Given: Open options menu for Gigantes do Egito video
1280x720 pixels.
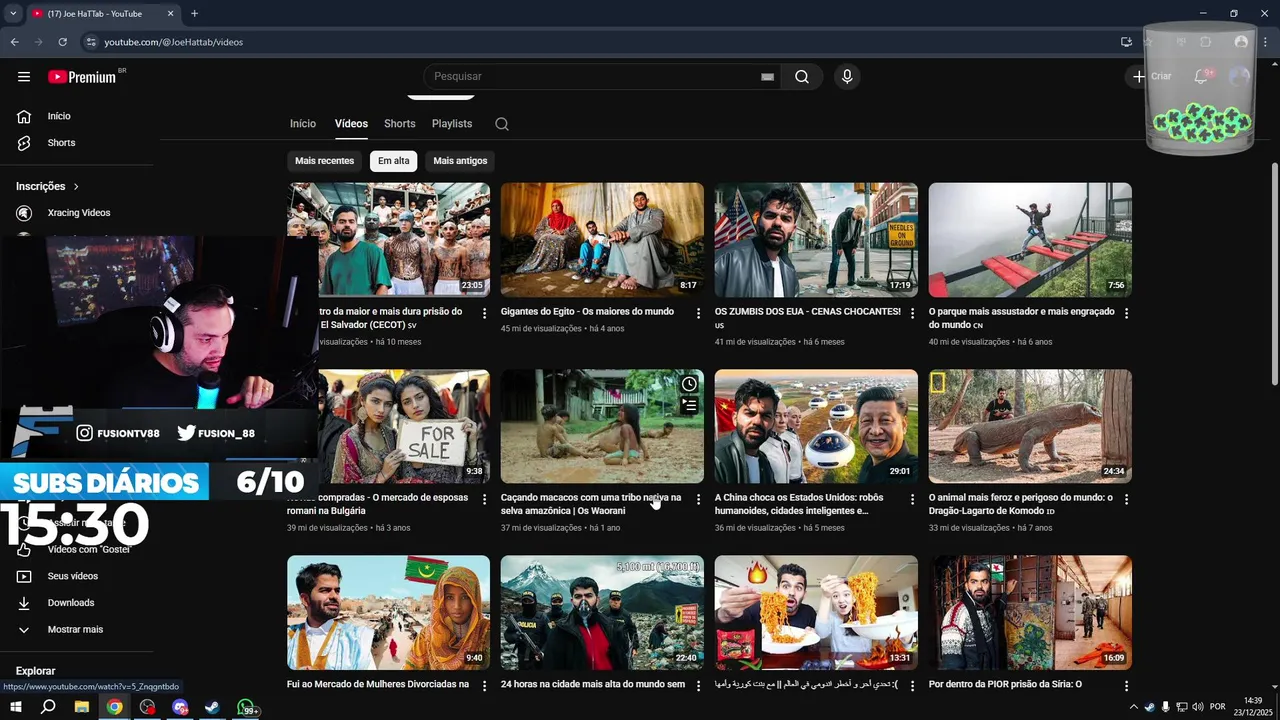Looking at the screenshot, I should pyautogui.click(x=698, y=313).
